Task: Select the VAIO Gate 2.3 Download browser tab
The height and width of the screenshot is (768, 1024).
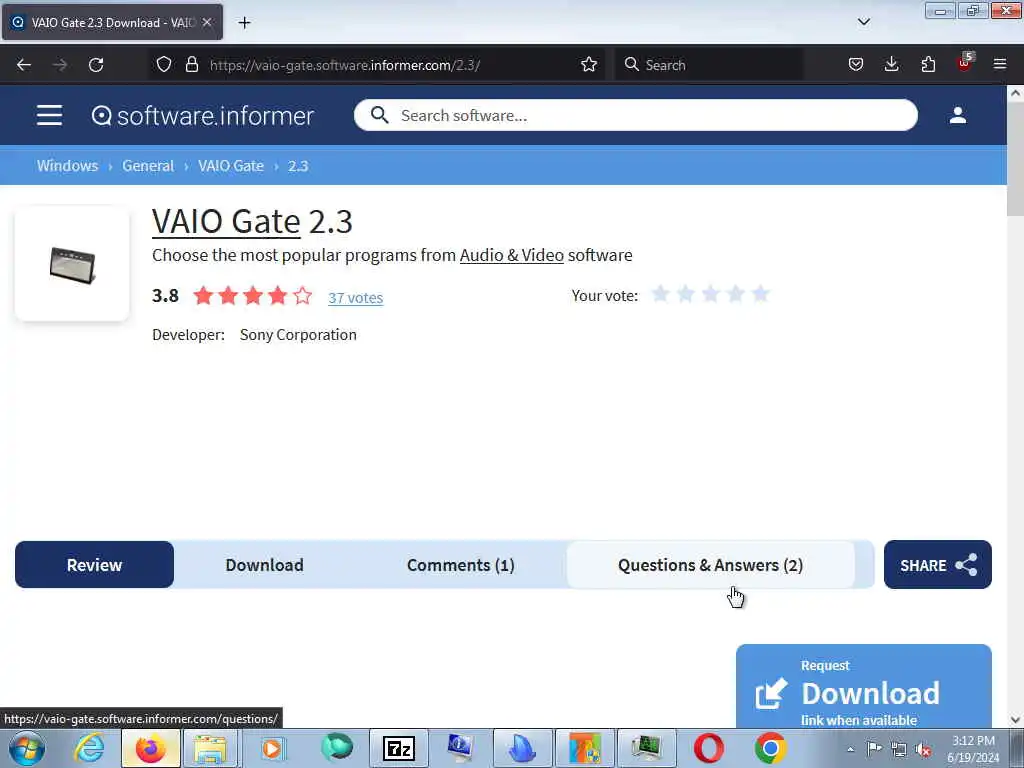Action: pyautogui.click(x=112, y=22)
